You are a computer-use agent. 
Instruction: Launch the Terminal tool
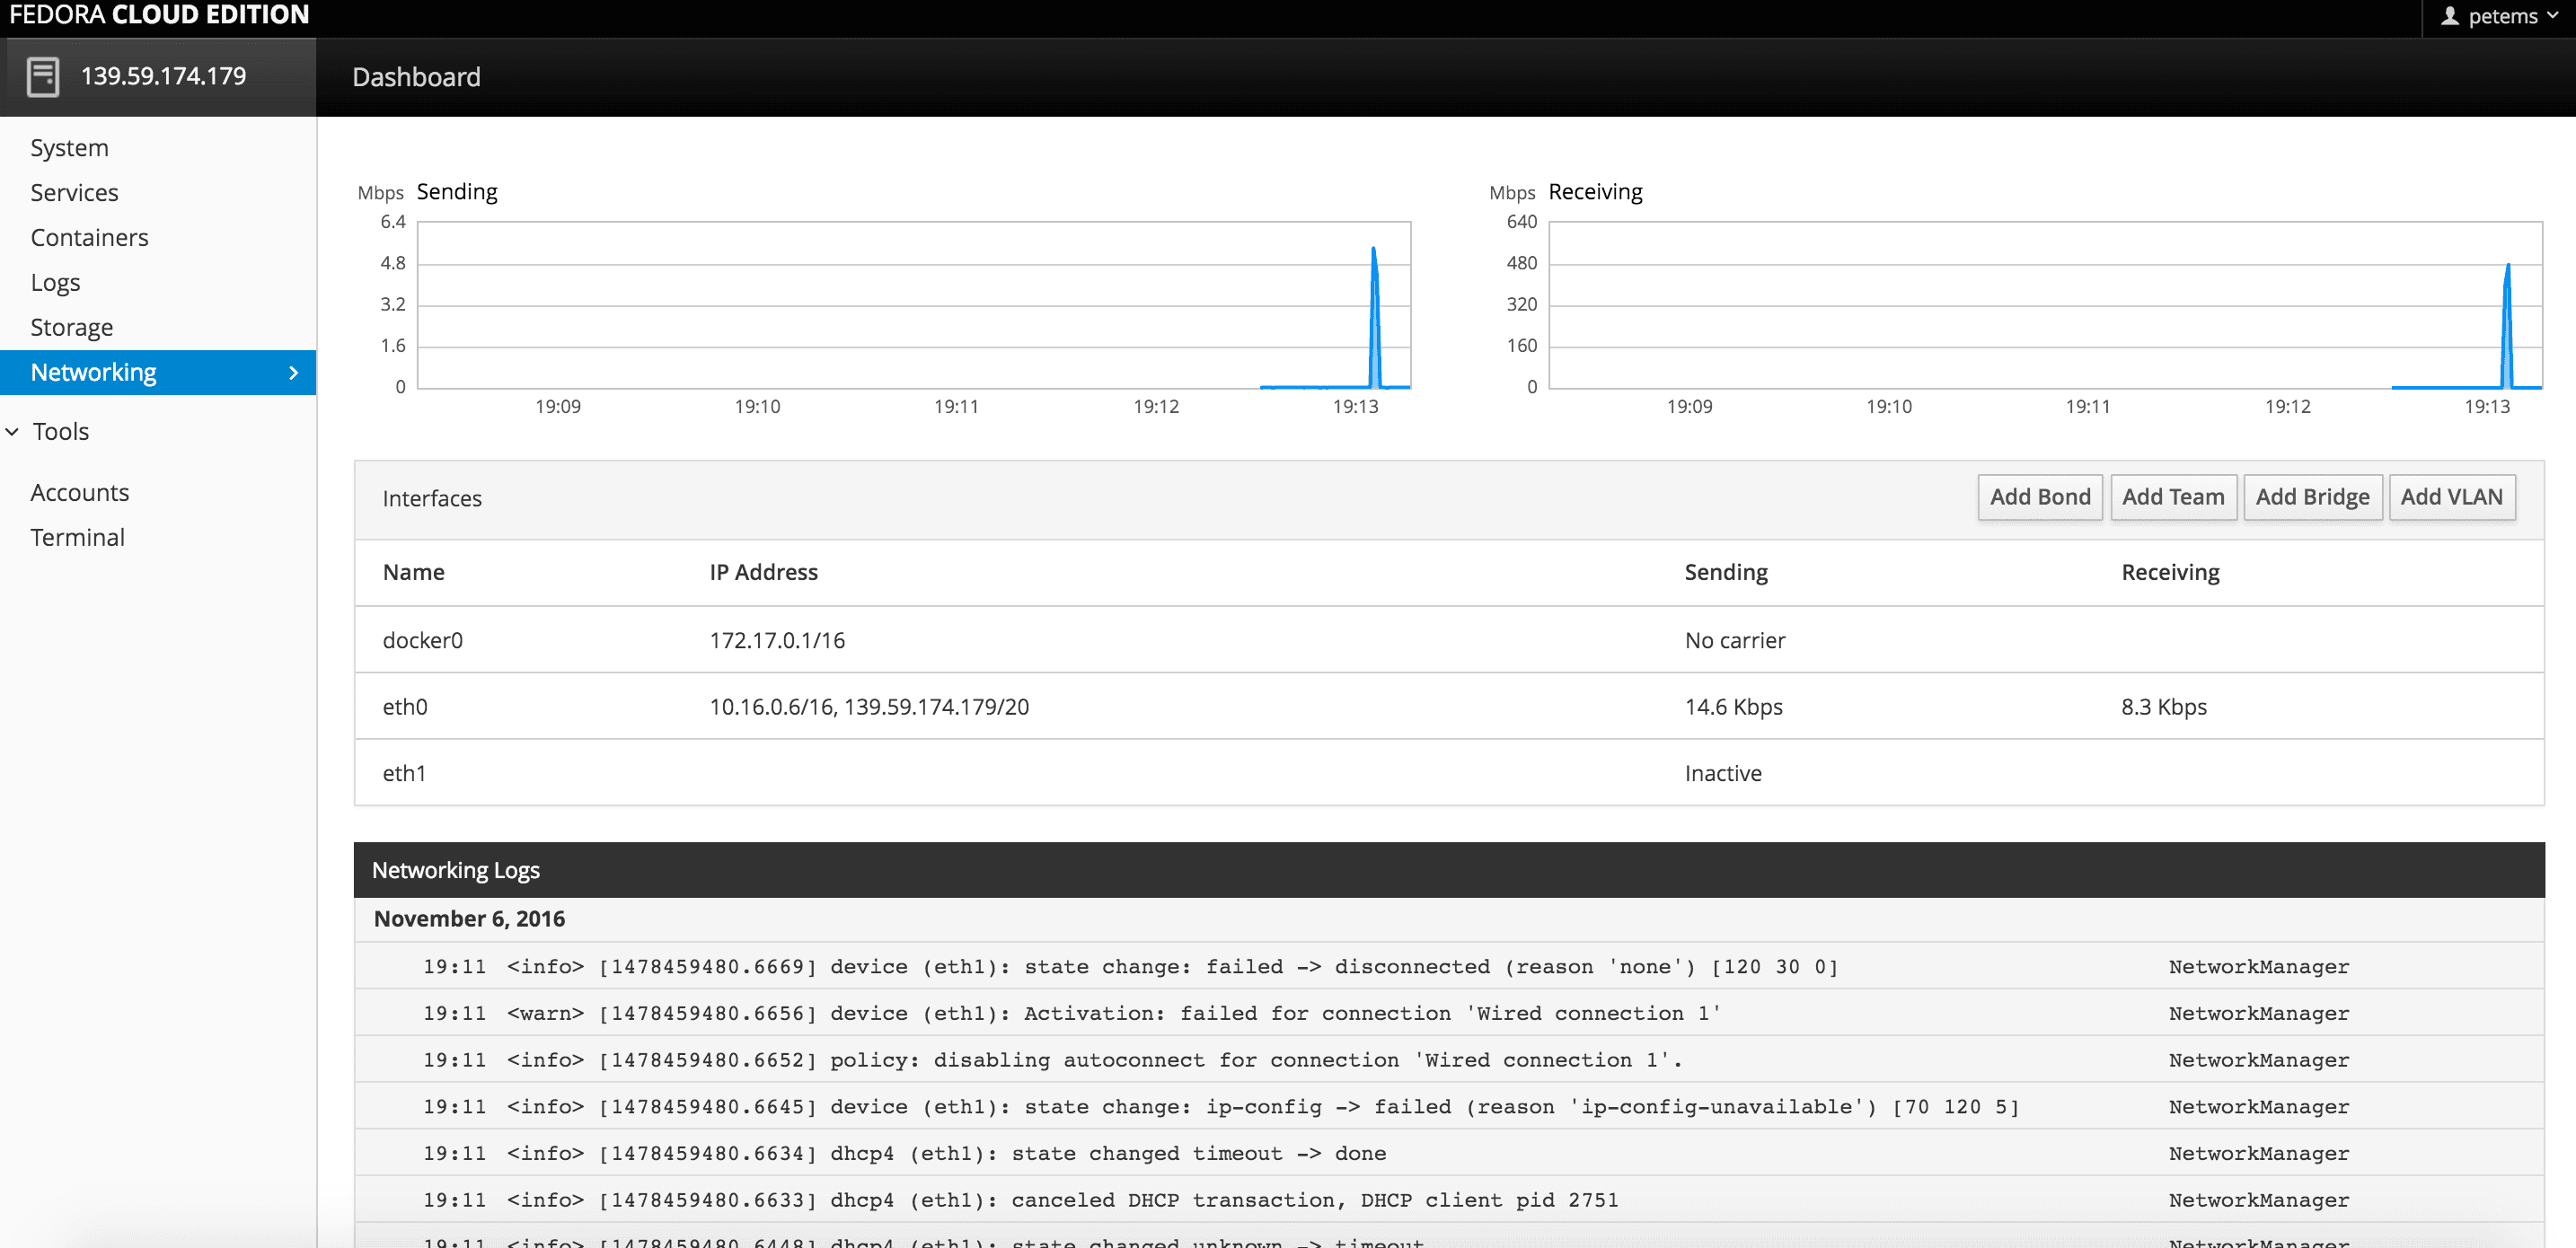point(78,537)
